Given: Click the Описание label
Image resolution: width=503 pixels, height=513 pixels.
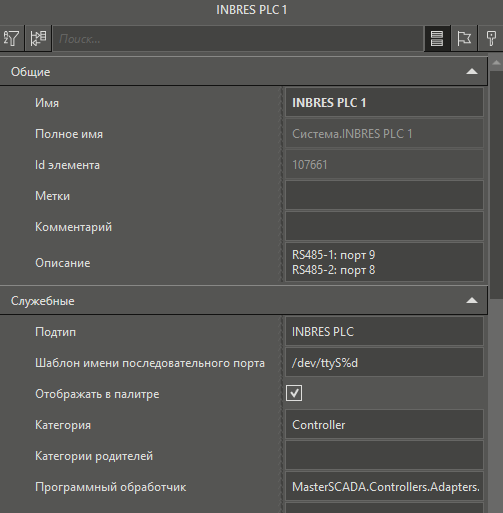Looking at the screenshot, I should coord(63,263).
